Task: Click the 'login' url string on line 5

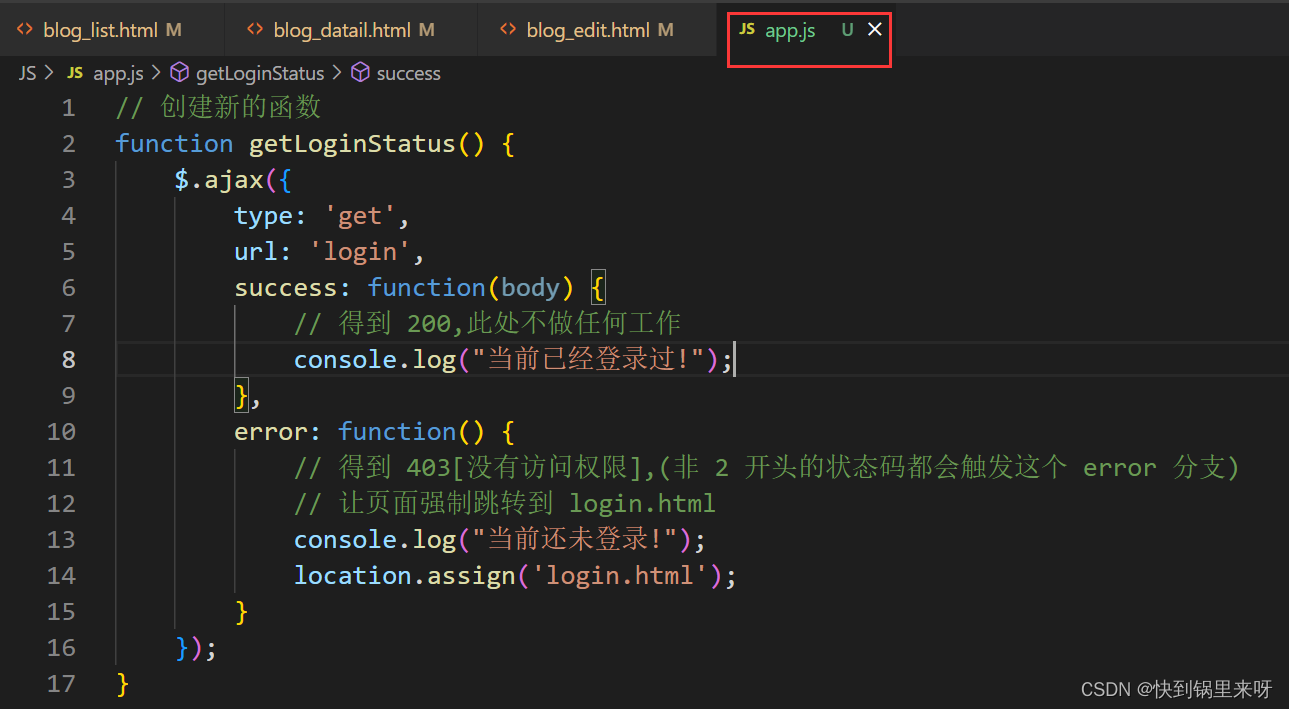Action: tap(366, 252)
